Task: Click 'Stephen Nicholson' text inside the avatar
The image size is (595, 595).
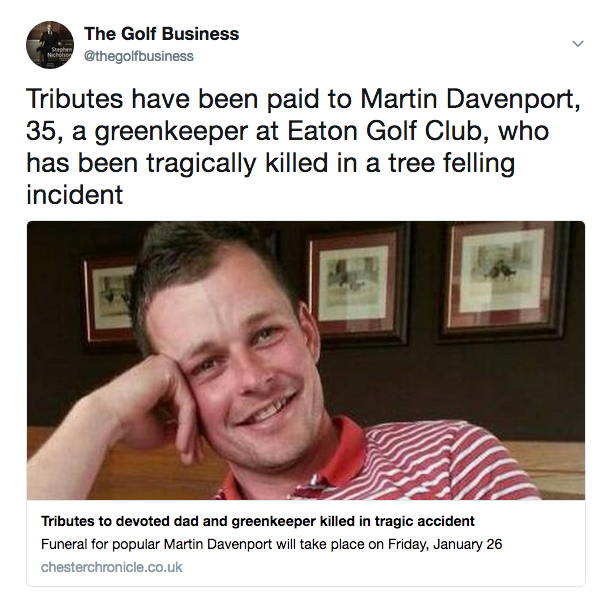Action: (x=60, y=53)
